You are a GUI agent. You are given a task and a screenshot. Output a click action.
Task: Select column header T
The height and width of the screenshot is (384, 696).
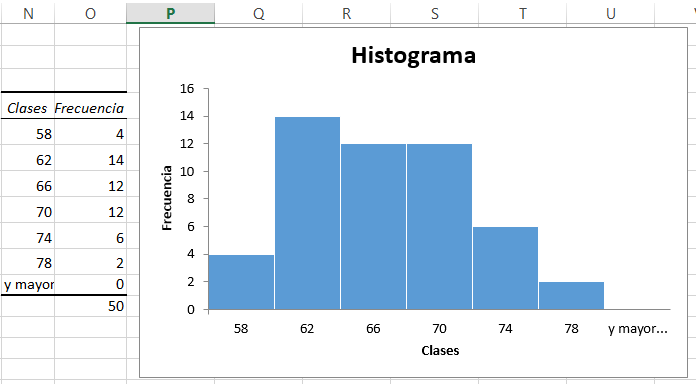(x=522, y=13)
